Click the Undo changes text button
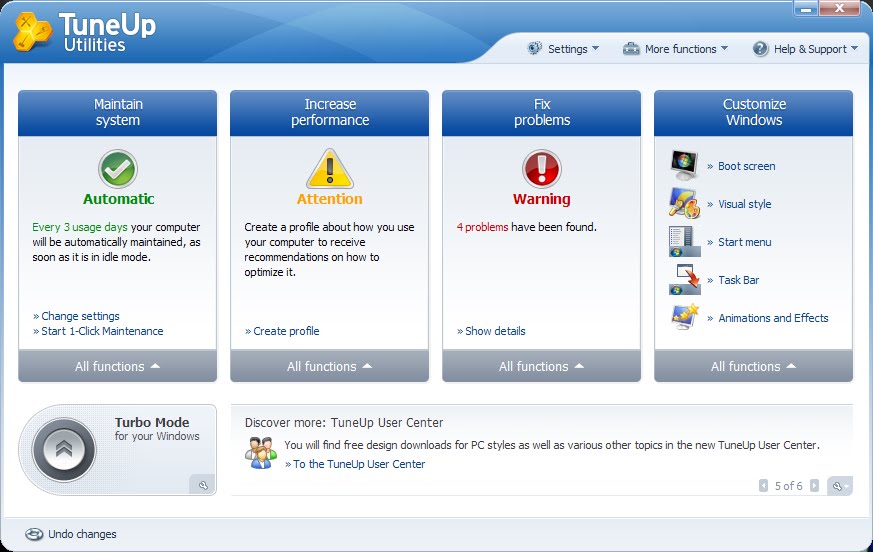Image resolution: width=873 pixels, height=552 pixels. coord(82,534)
